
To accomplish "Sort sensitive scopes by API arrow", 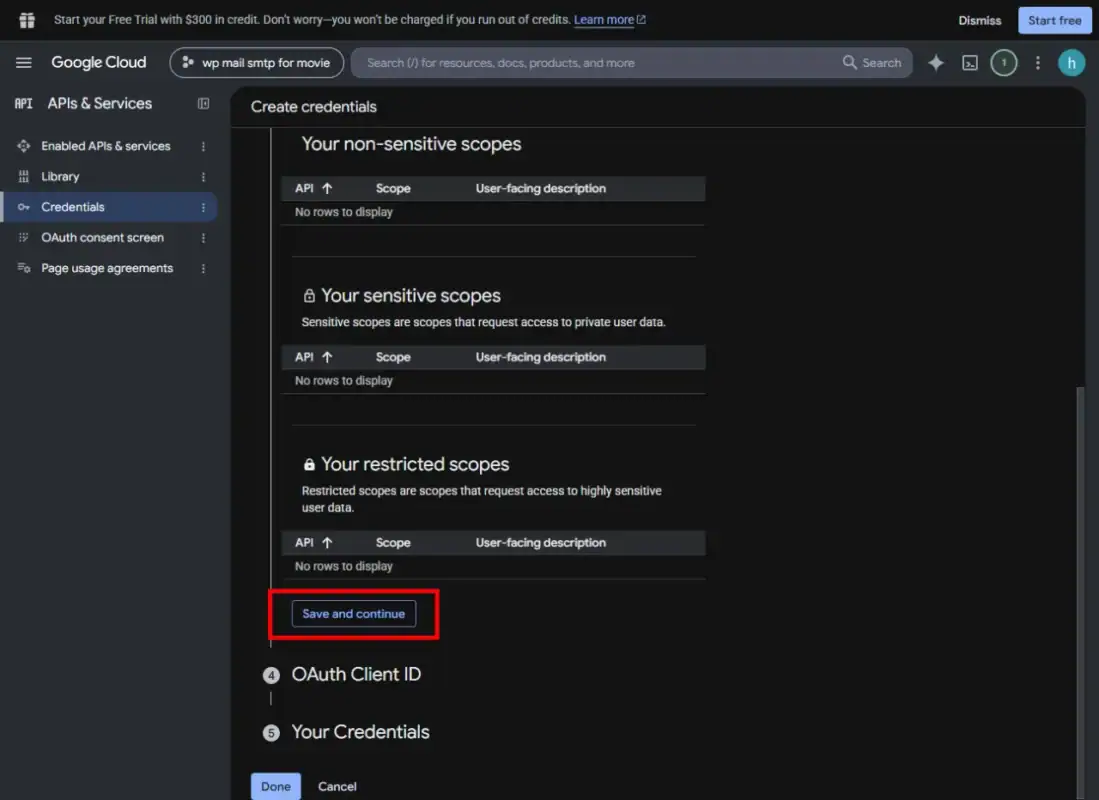I will 327,357.
